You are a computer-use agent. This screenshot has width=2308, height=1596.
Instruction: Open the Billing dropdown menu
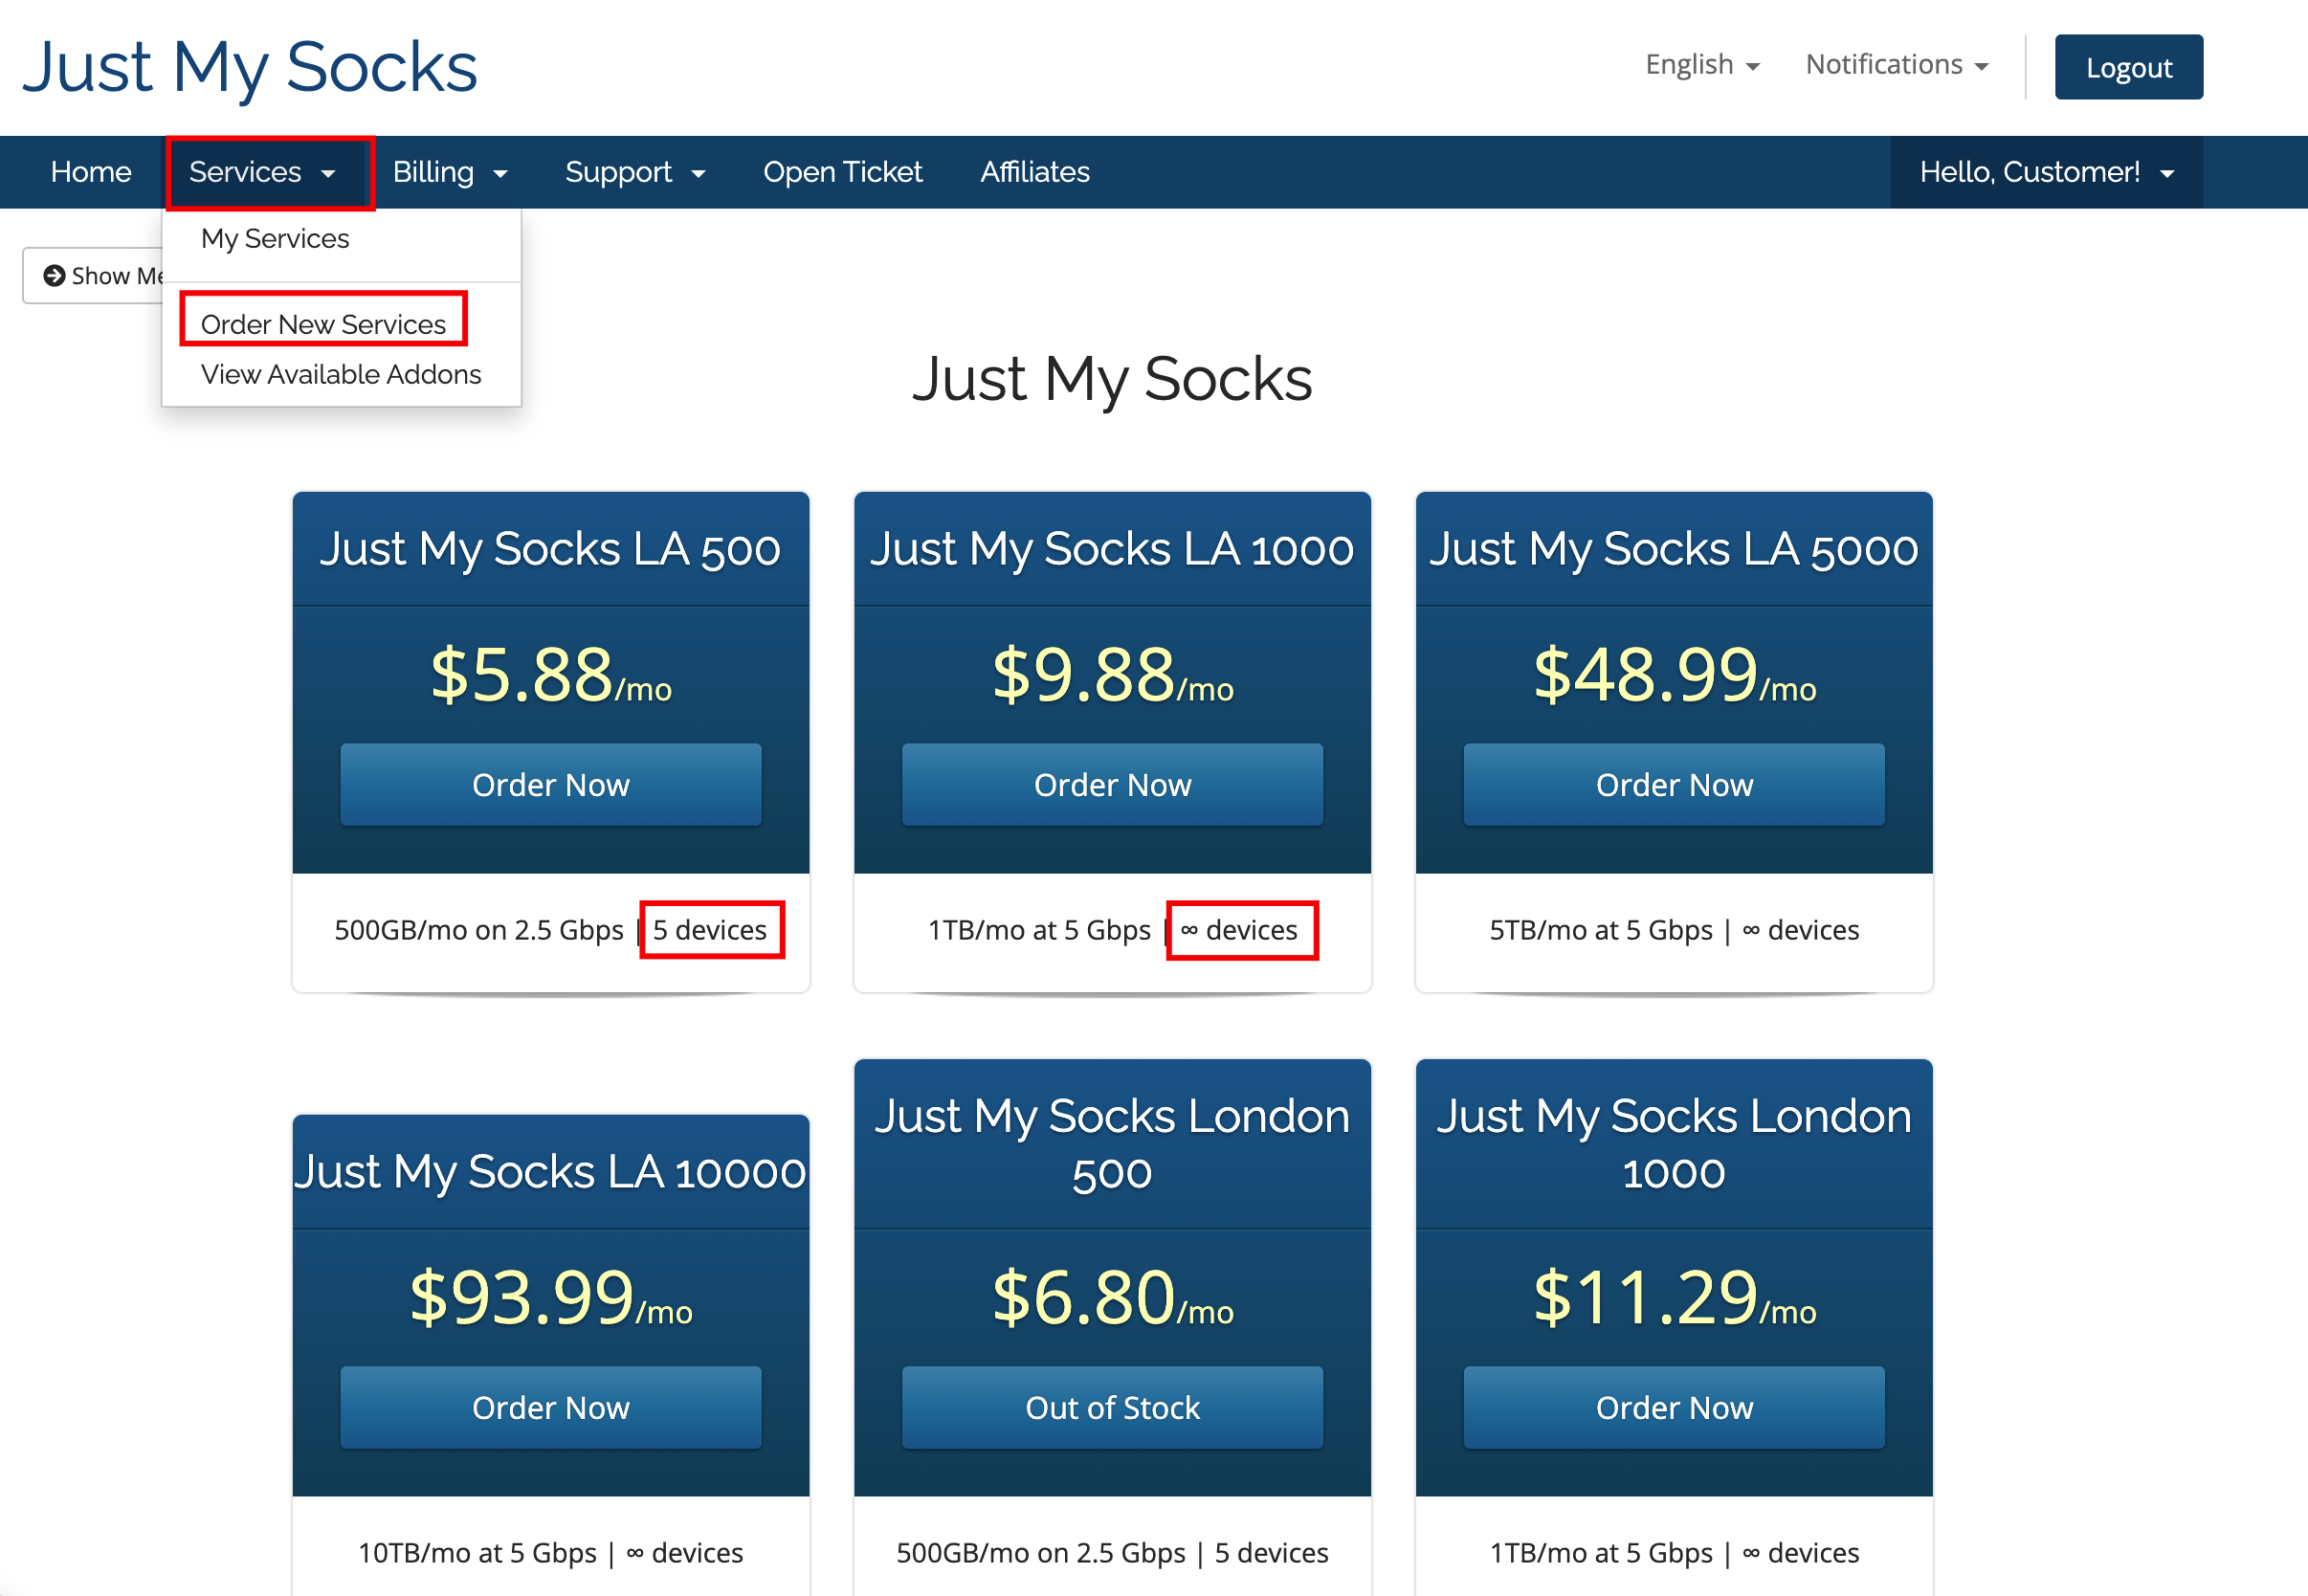point(450,172)
